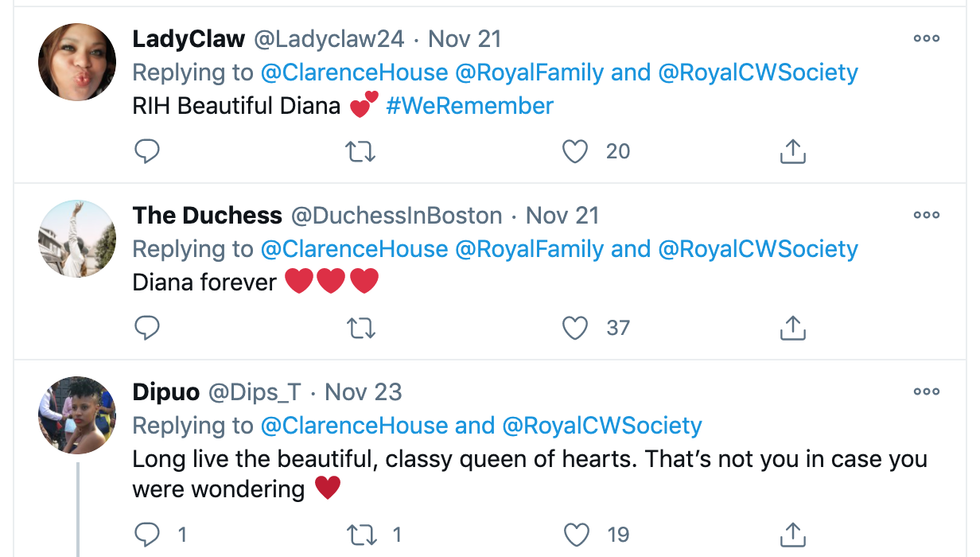Share LadyClaw's tweet

(792, 151)
